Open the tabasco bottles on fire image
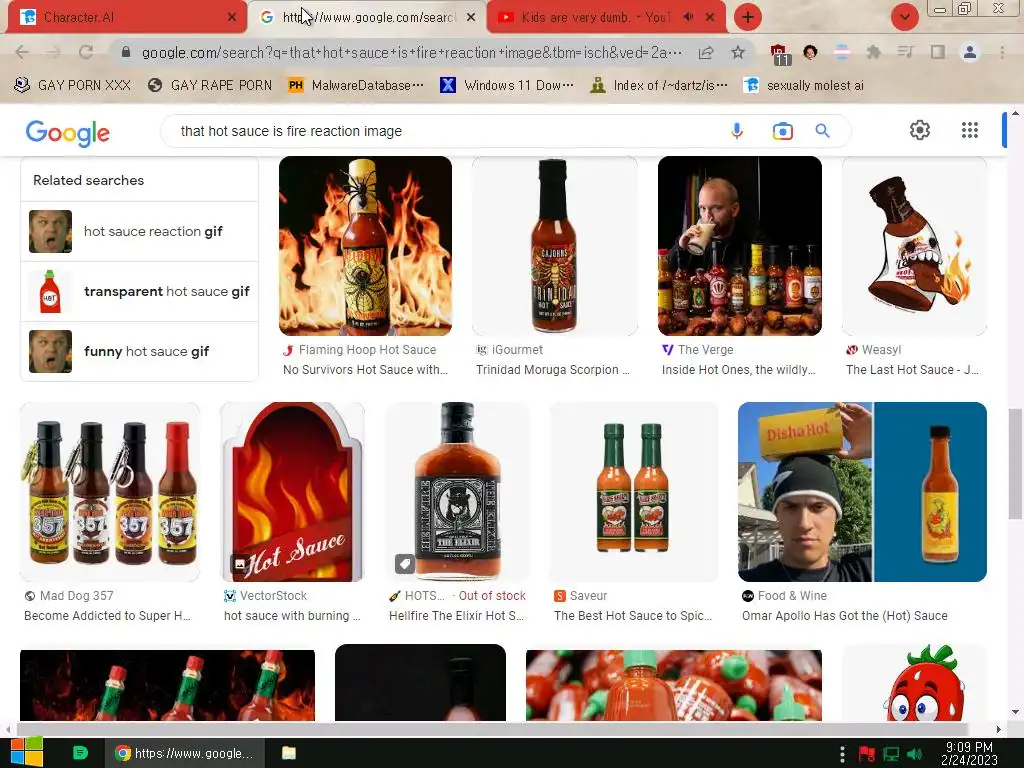The height and width of the screenshot is (768, 1024). tap(167, 685)
